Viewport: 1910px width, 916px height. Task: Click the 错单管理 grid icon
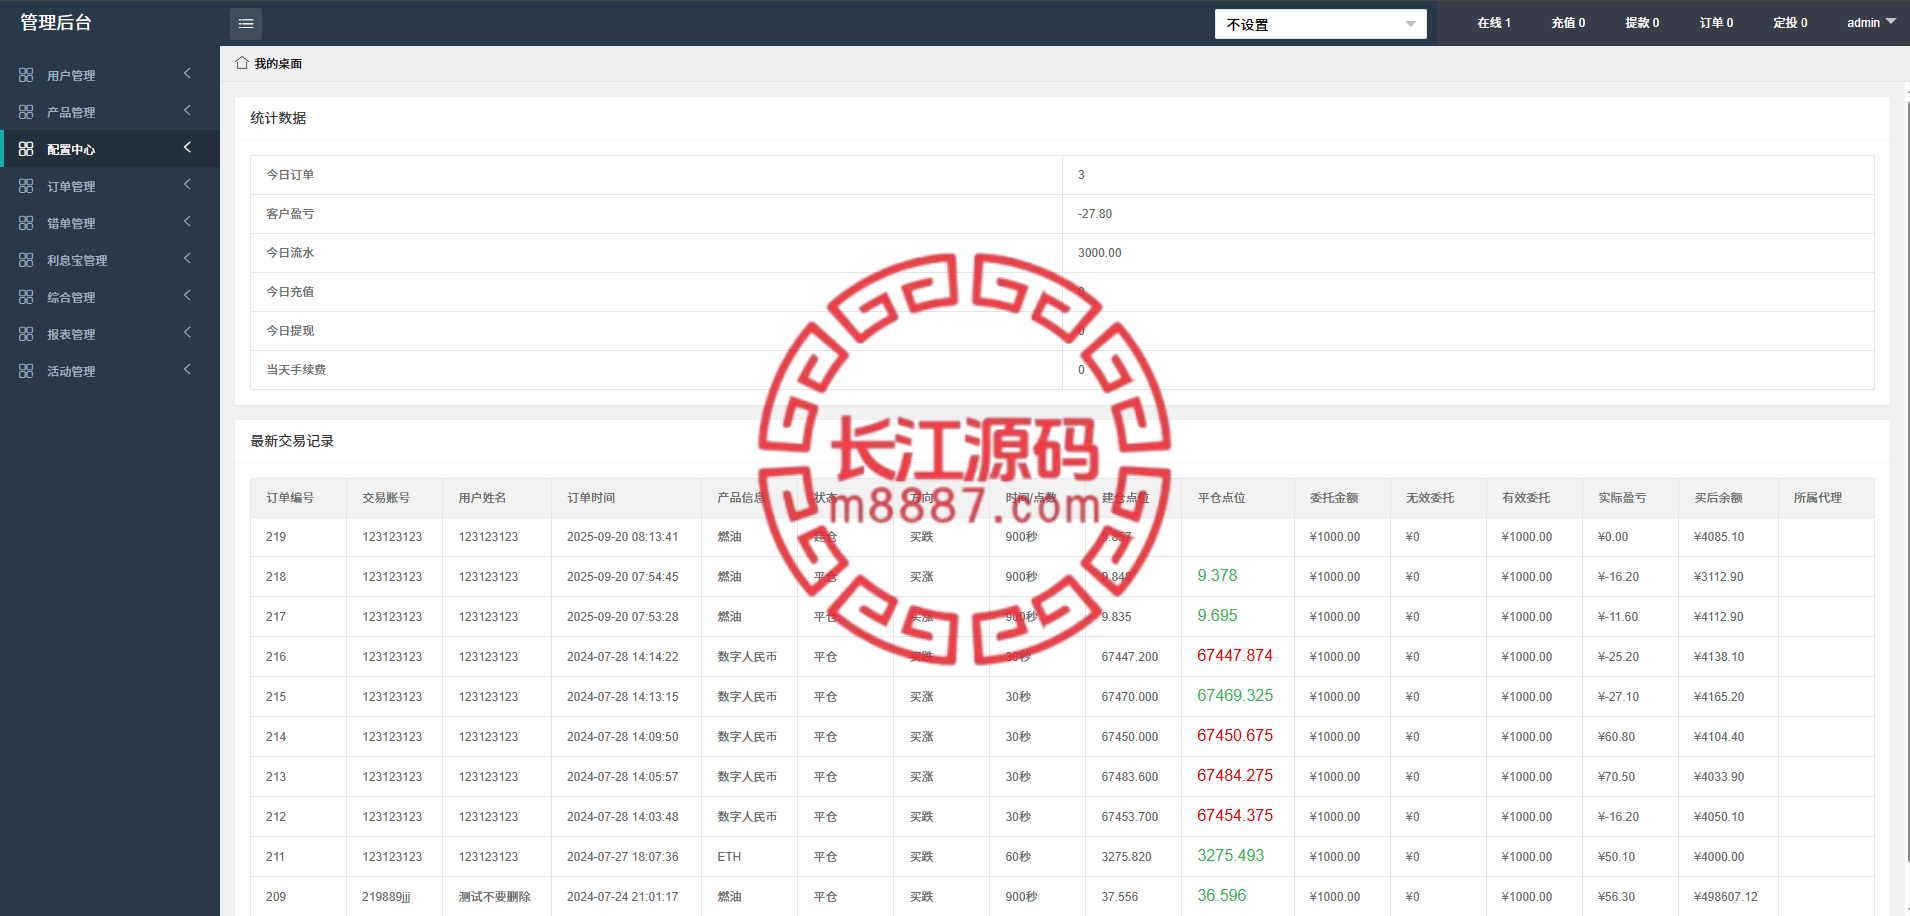coord(26,223)
